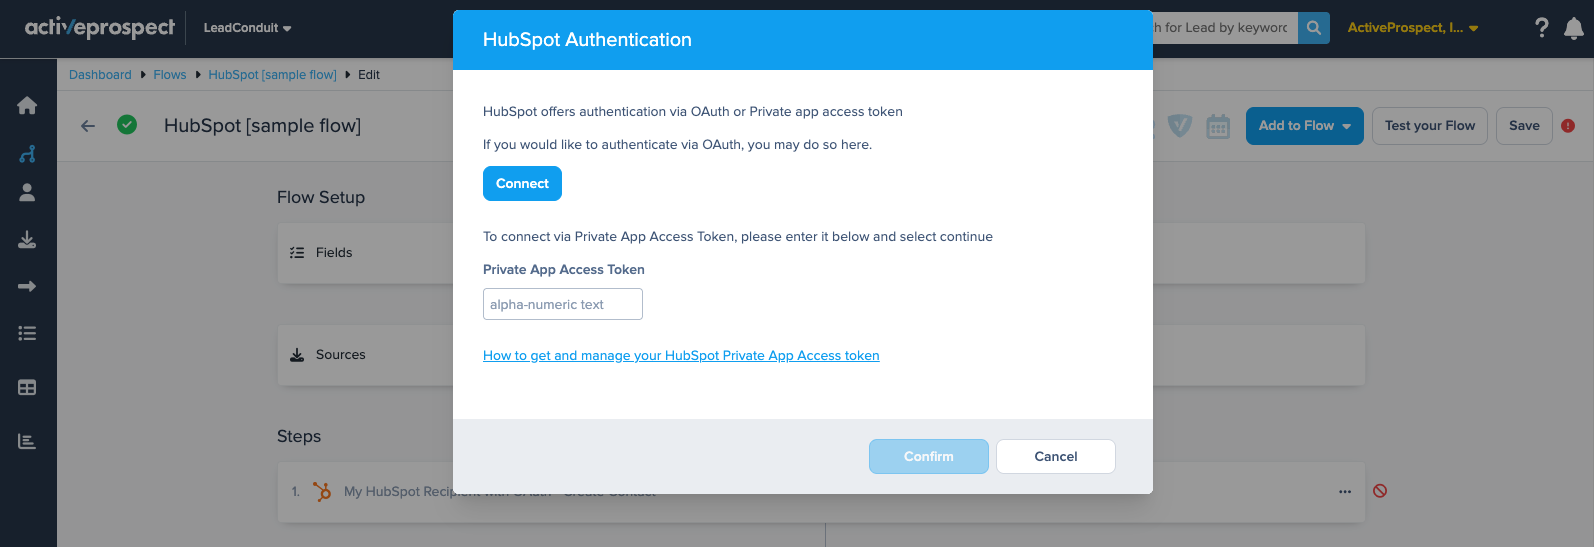Click the notification bell icon
Viewport: 1594px width, 547px height.
1573,29
